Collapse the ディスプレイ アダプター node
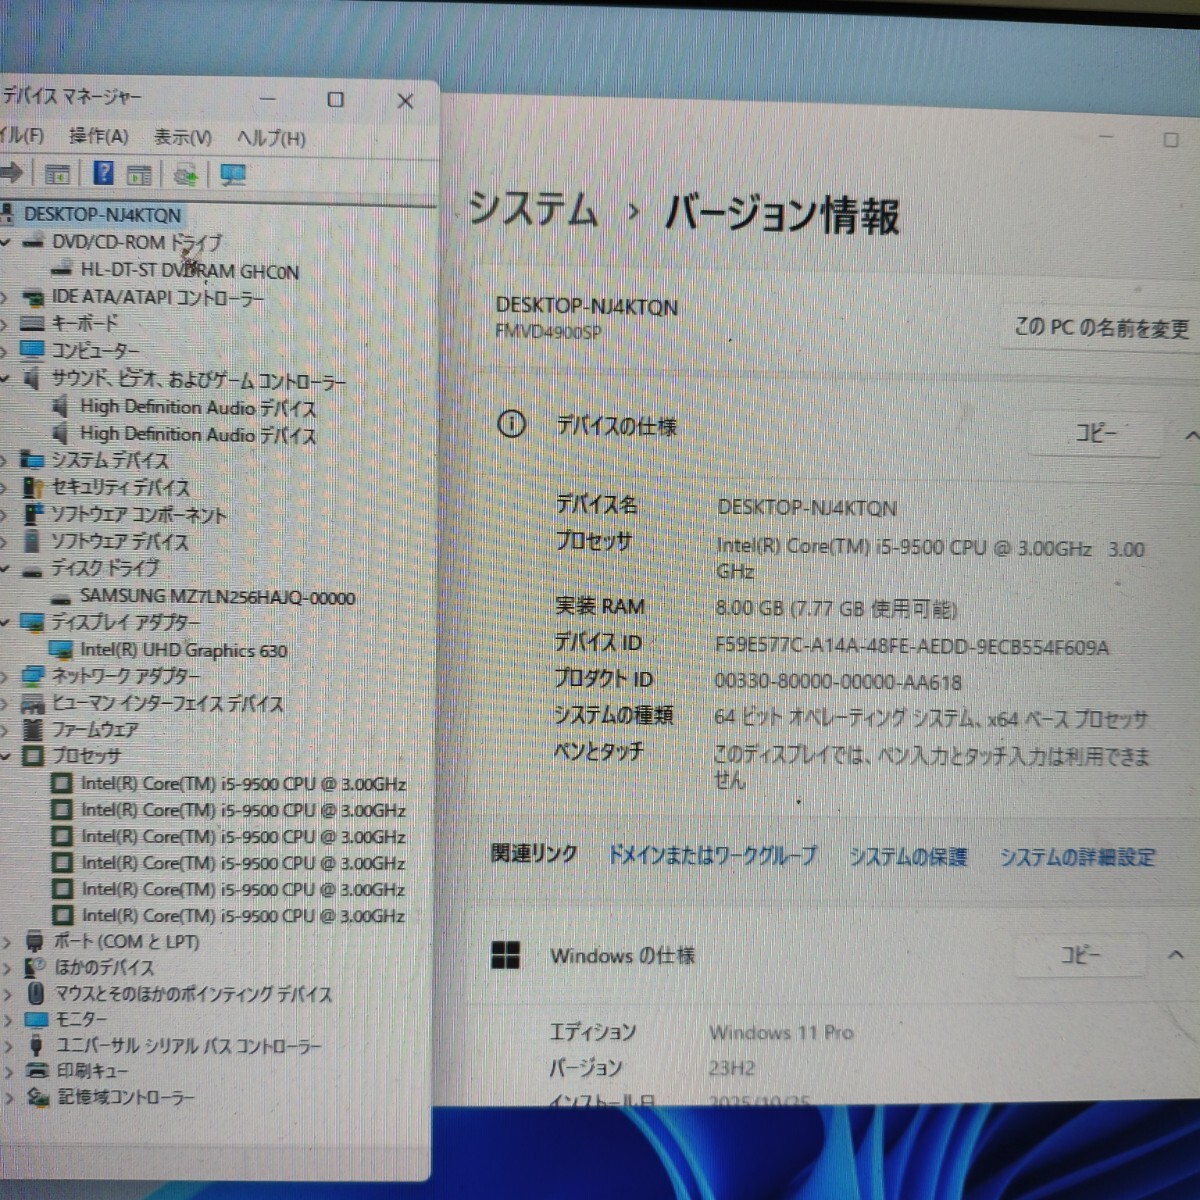The height and width of the screenshot is (1200, 1200). [x=6, y=622]
